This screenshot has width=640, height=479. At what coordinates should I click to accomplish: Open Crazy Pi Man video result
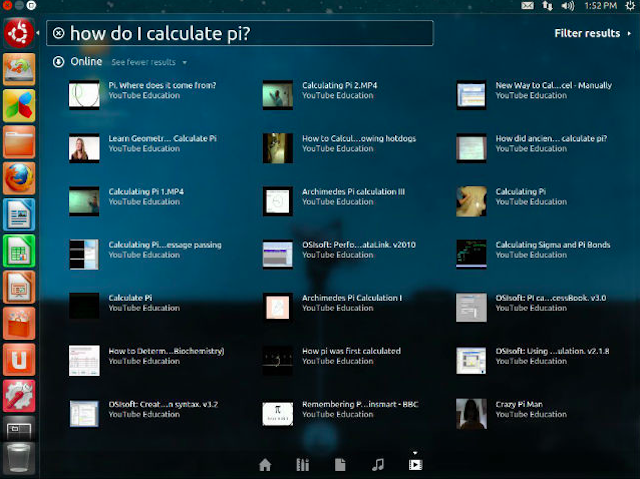[519, 404]
